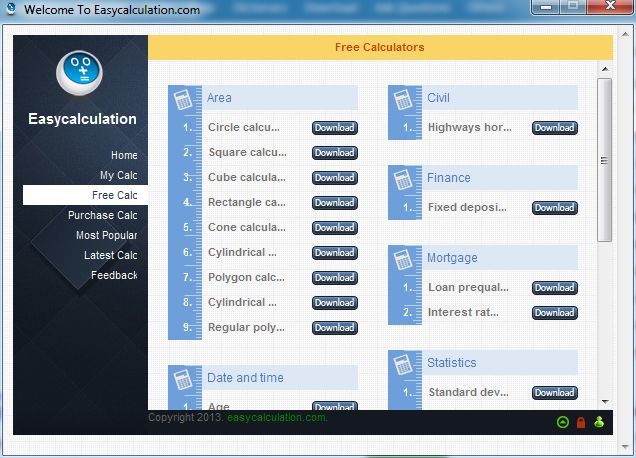
Task: Download the Square calculator
Action: 335,153
